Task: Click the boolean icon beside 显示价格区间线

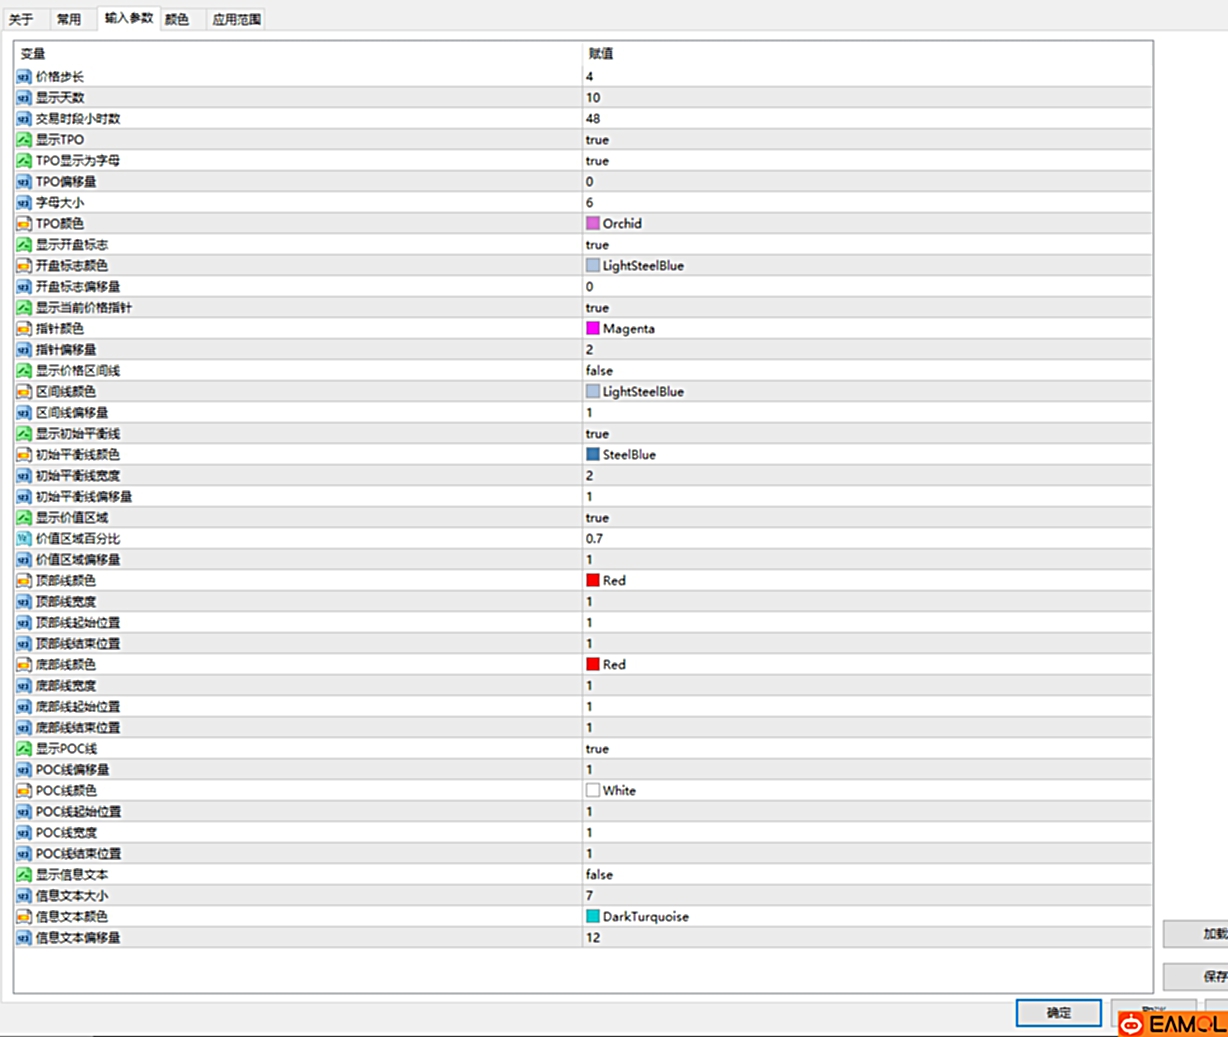Action: click(24, 371)
